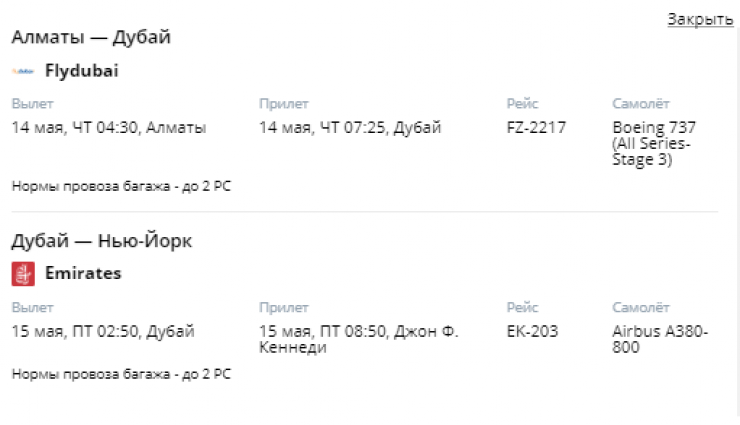Click the Airbus A380-800 aircraft text
740x425 pixels.
(660, 339)
